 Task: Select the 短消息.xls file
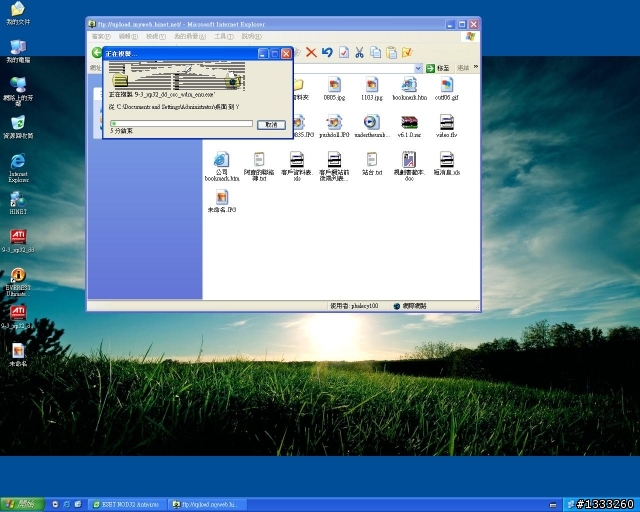pyautogui.click(x=447, y=163)
